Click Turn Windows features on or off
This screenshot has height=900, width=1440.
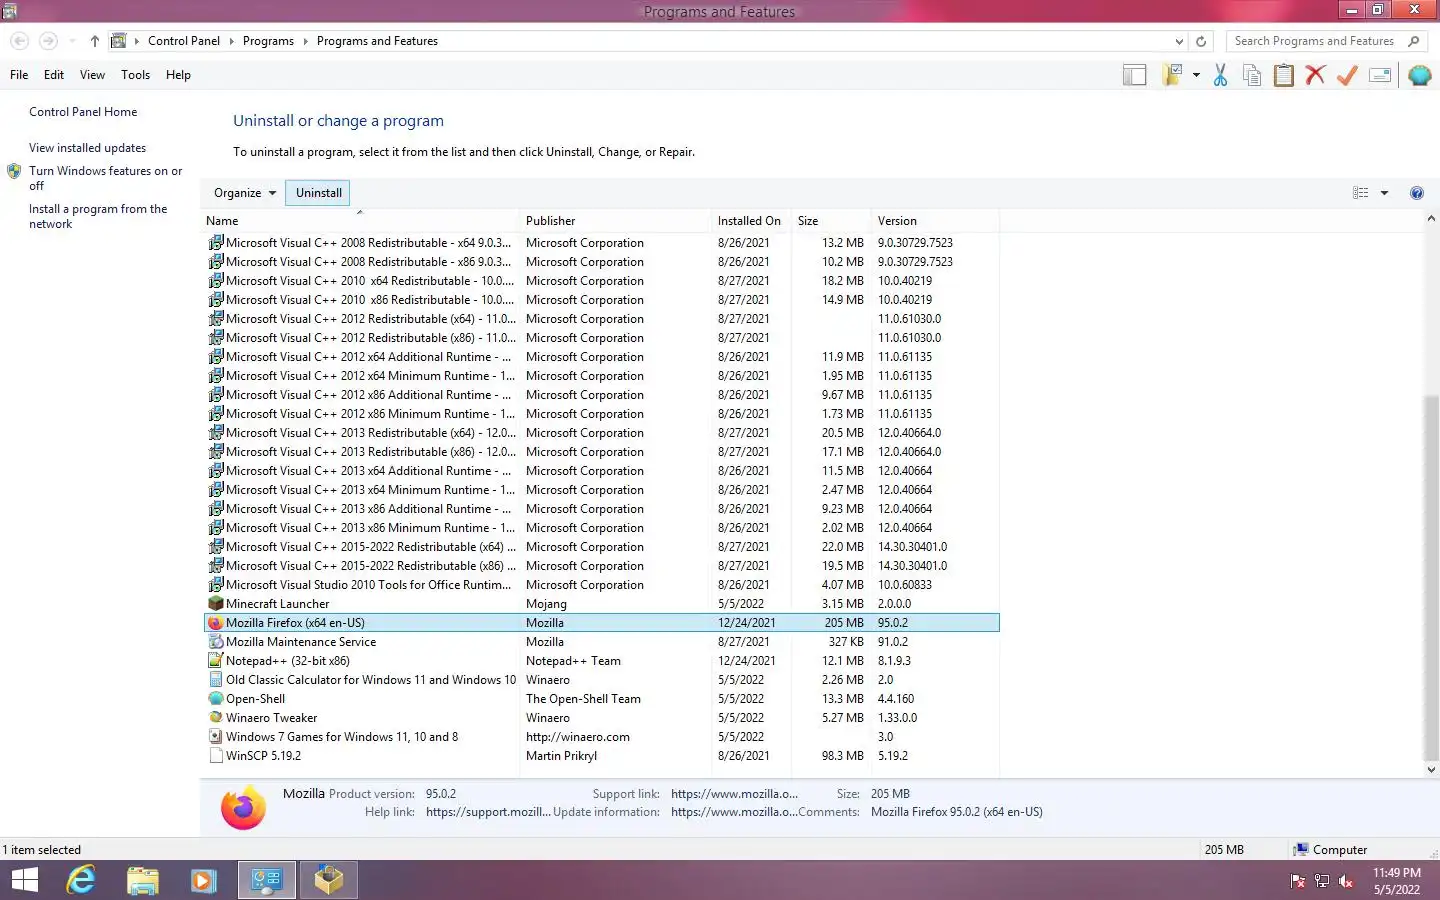pos(105,178)
